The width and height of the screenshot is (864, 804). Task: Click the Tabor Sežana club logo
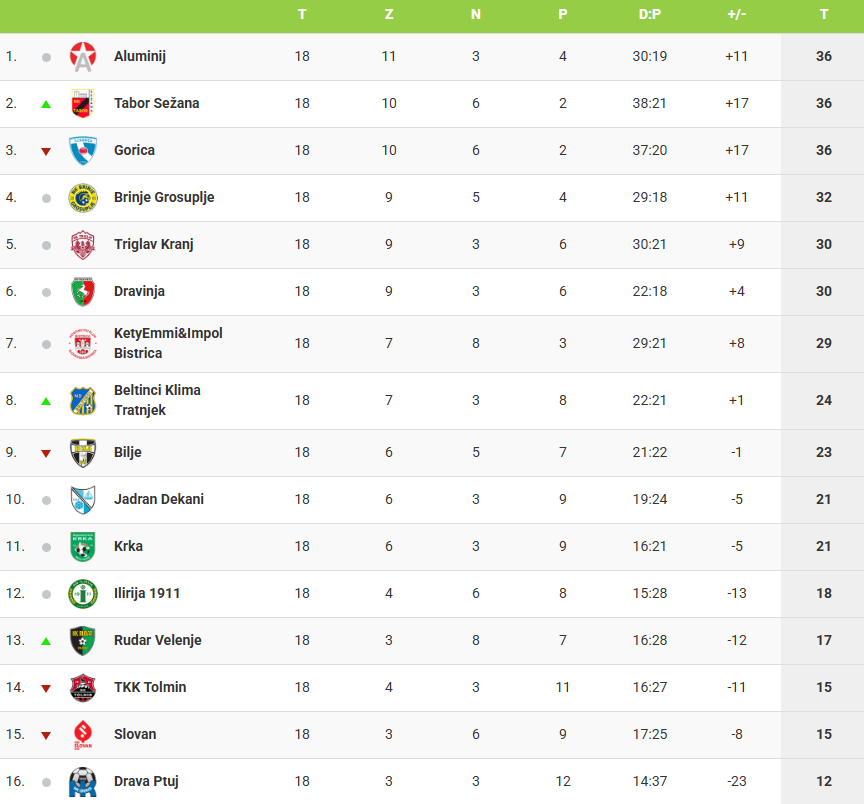click(83, 104)
